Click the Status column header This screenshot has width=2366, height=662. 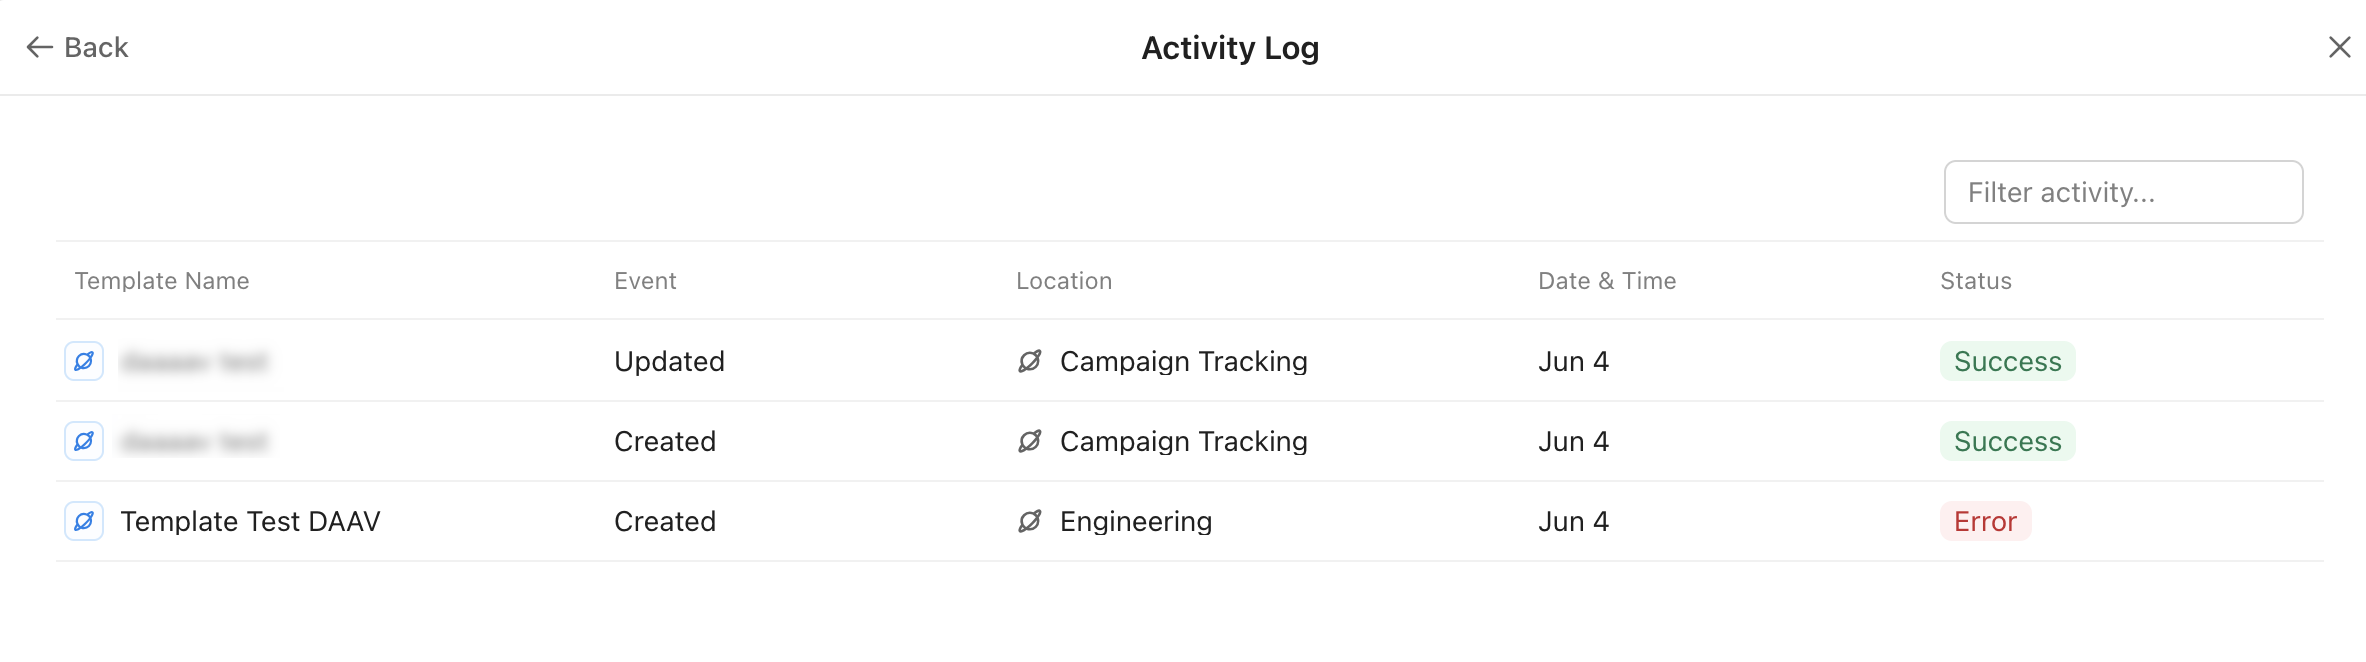1976,281
